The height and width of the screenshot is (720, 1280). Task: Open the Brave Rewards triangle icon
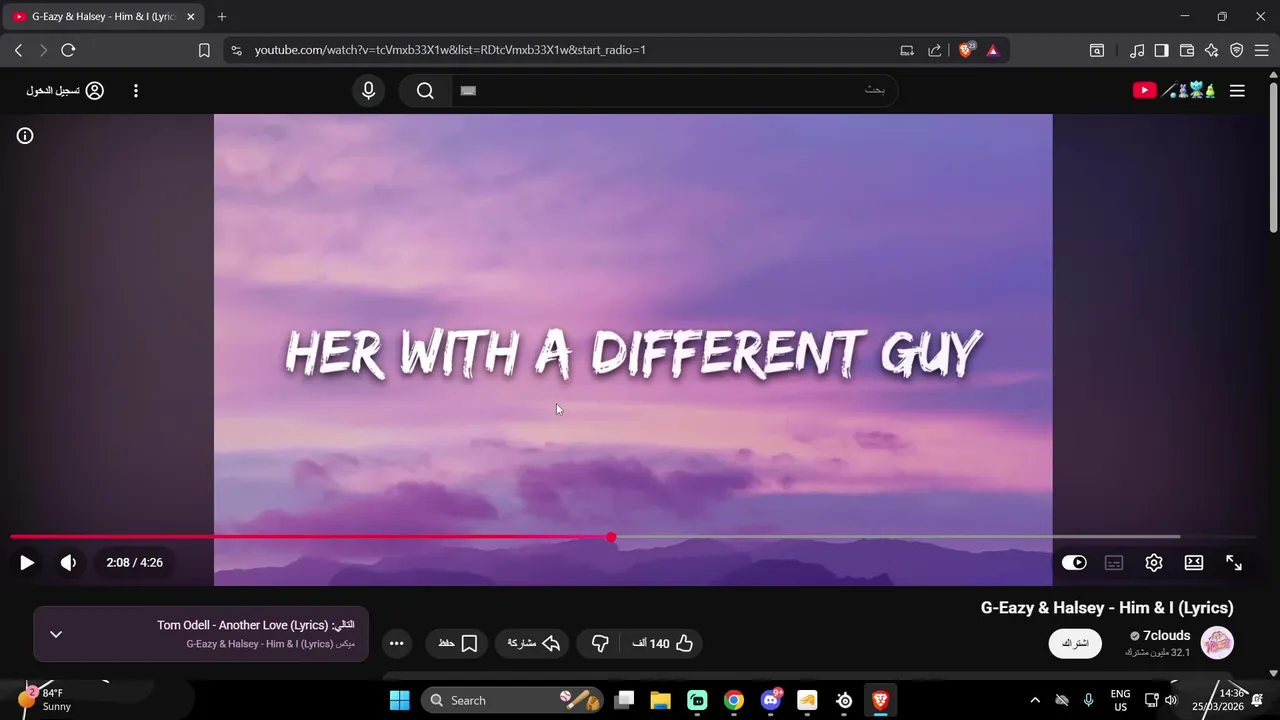pos(993,50)
